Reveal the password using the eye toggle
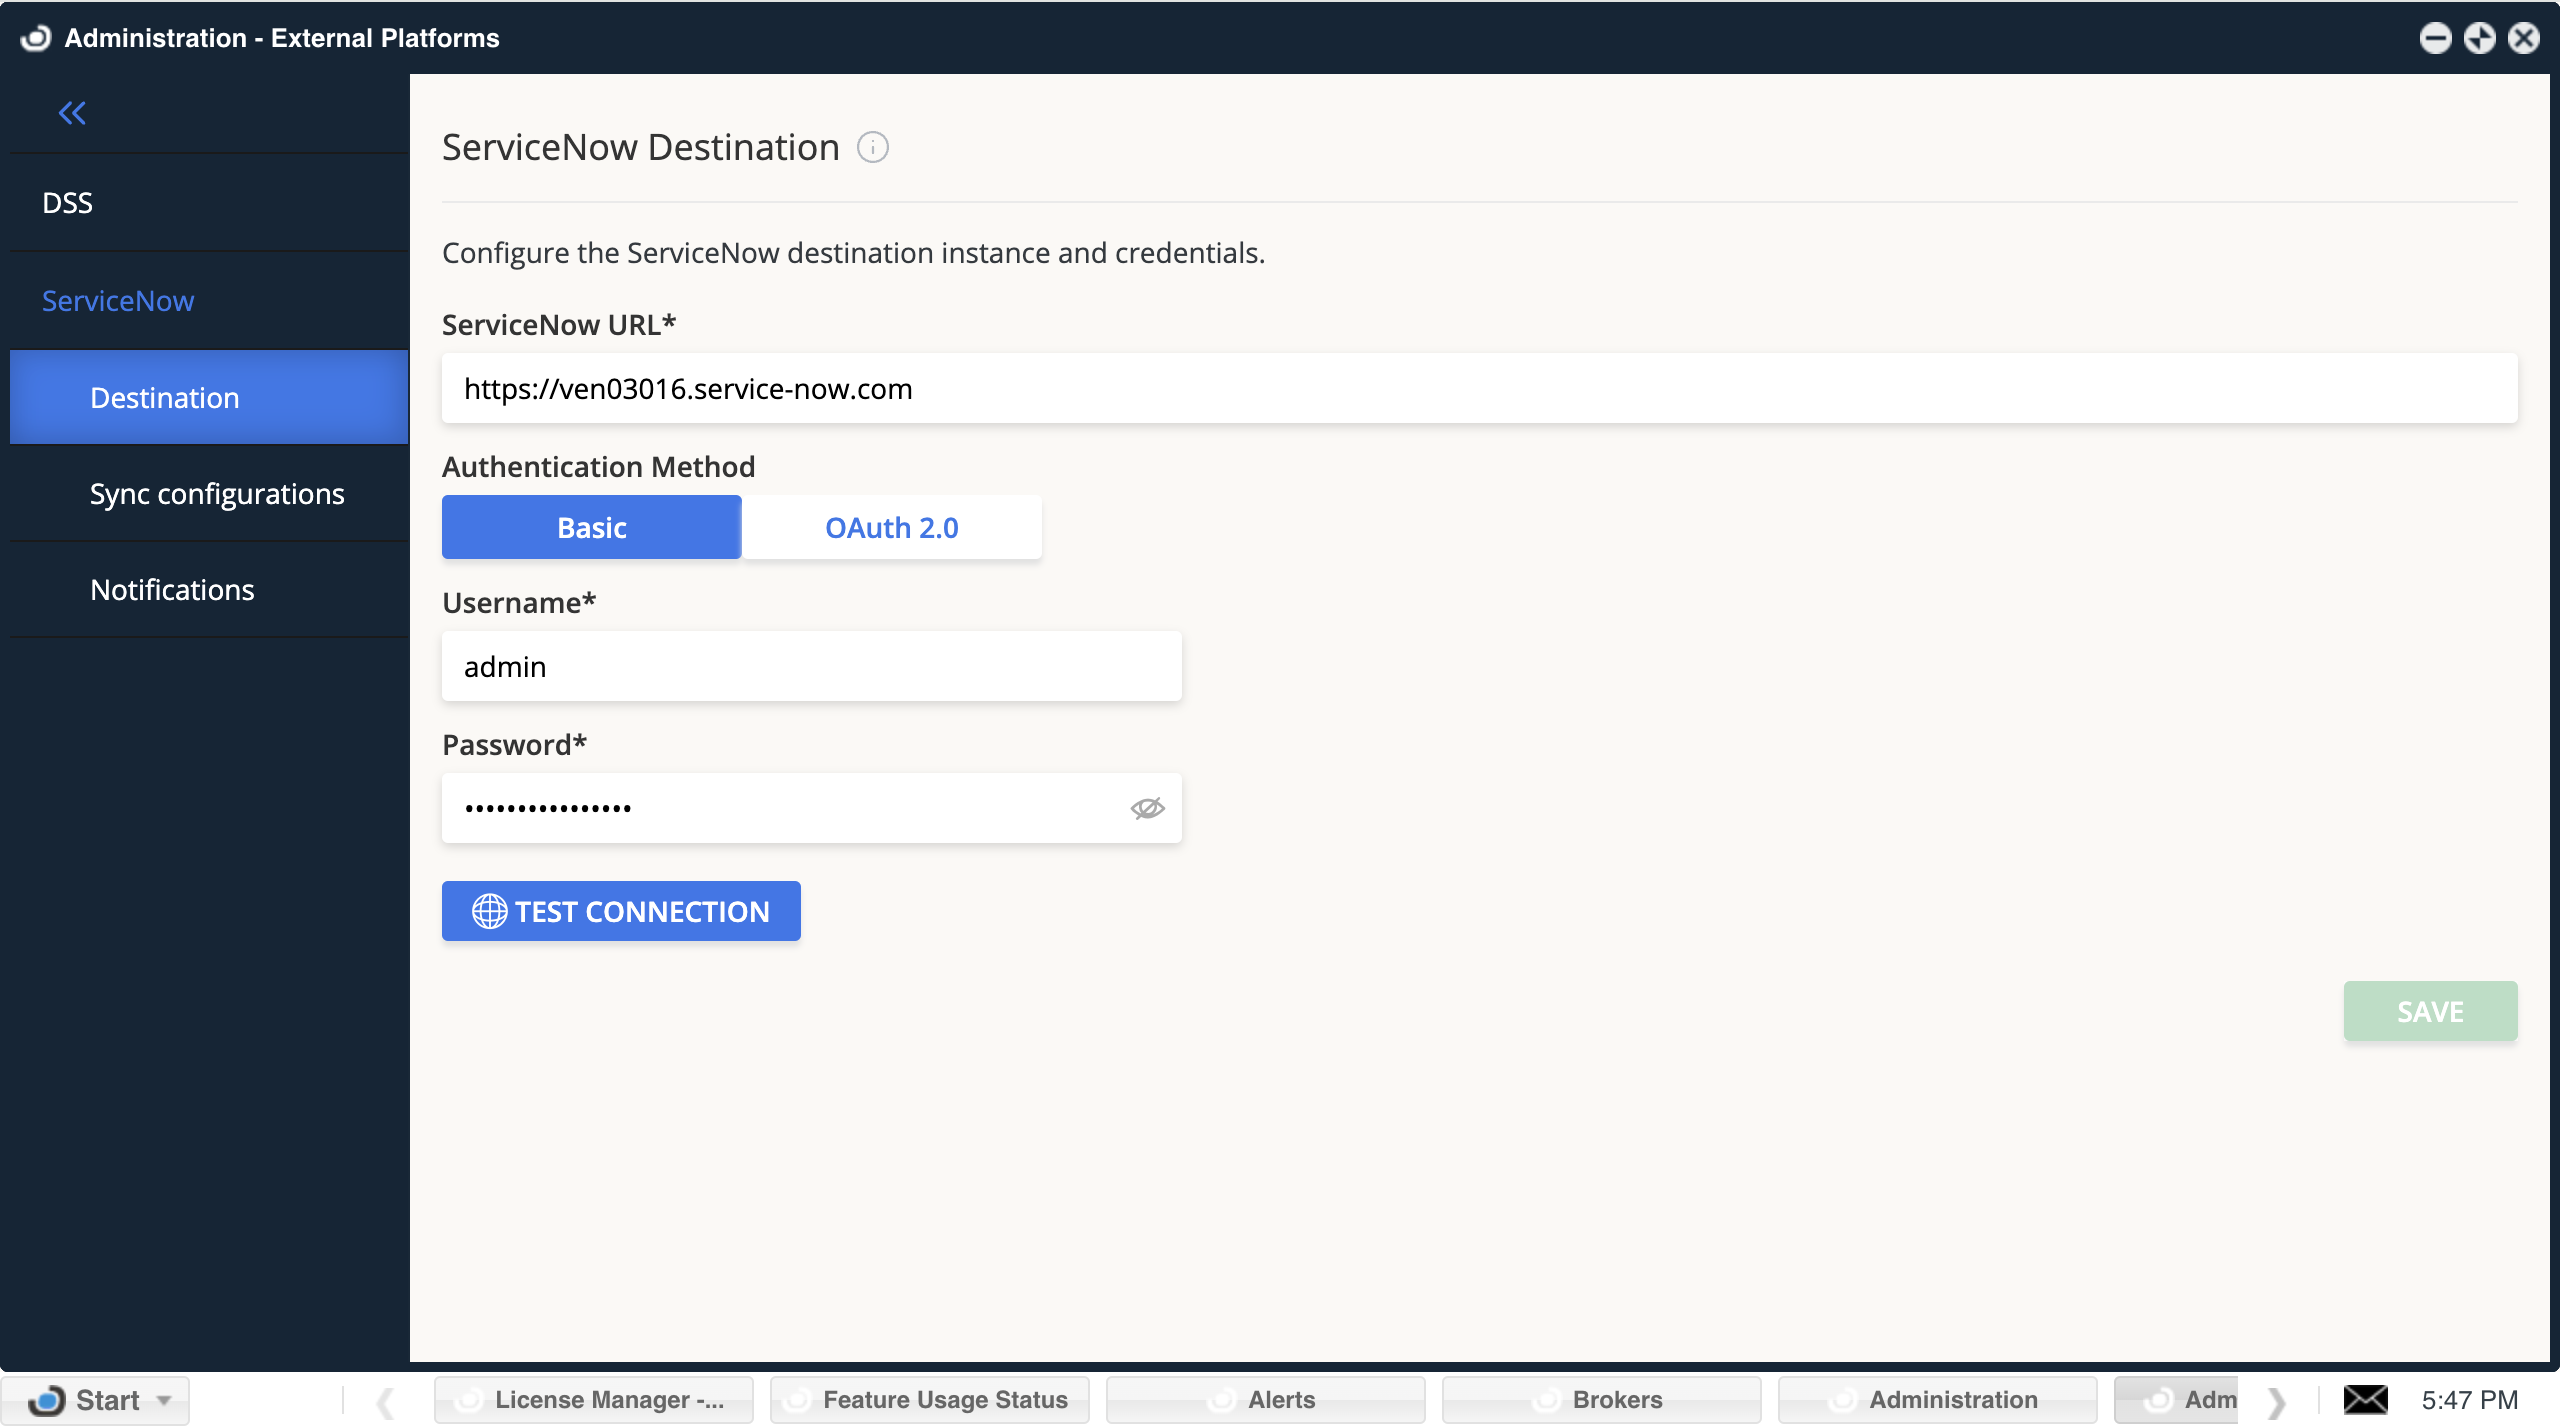2560x1428 pixels. 1148,808
